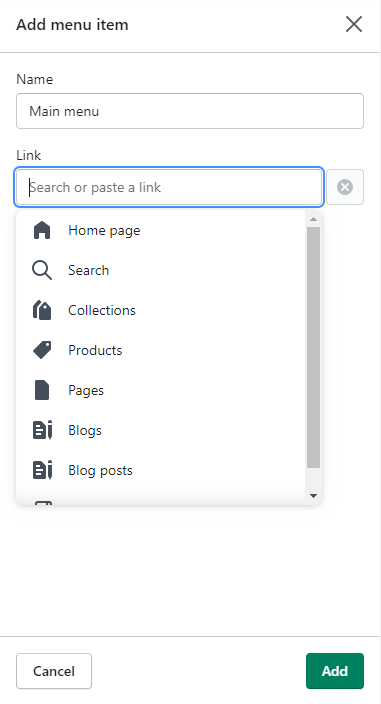The width and height of the screenshot is (381, 704).
Task: Select Blog posts link option
Action: point(161,470)
